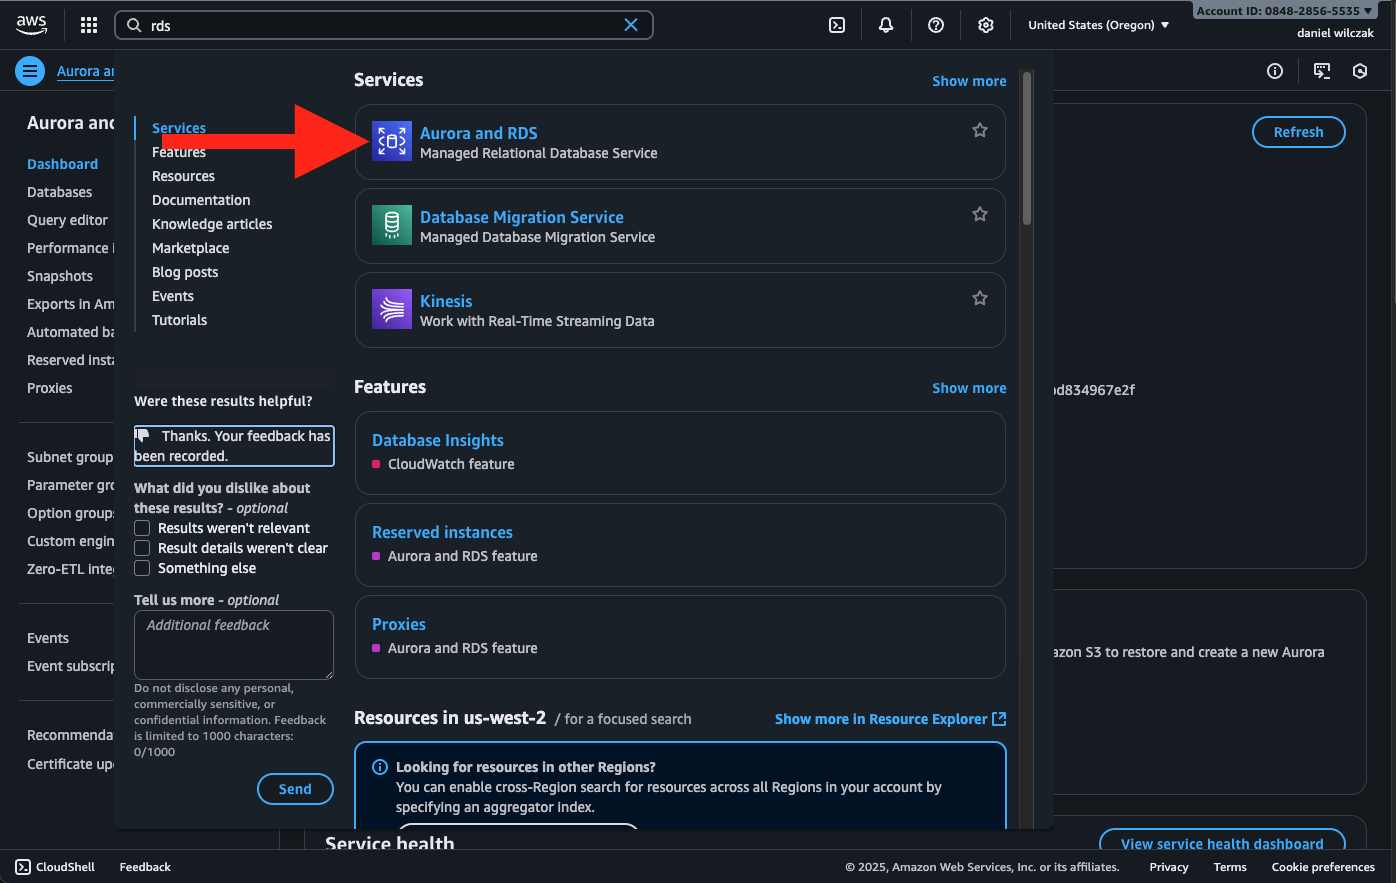Open the help question mark menu
This screenshot has width=1396, height=883.
[x=936, y=25]
